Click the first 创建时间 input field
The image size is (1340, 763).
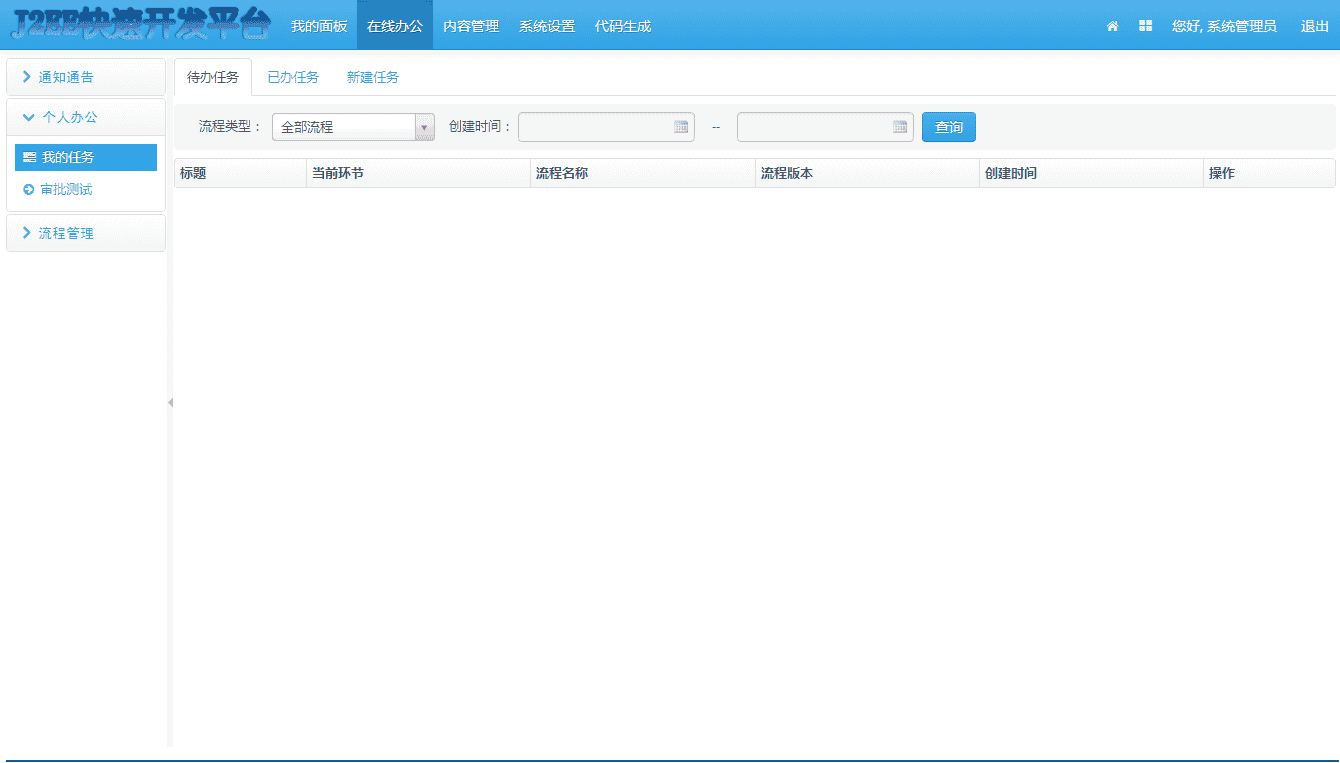point(600,127)
